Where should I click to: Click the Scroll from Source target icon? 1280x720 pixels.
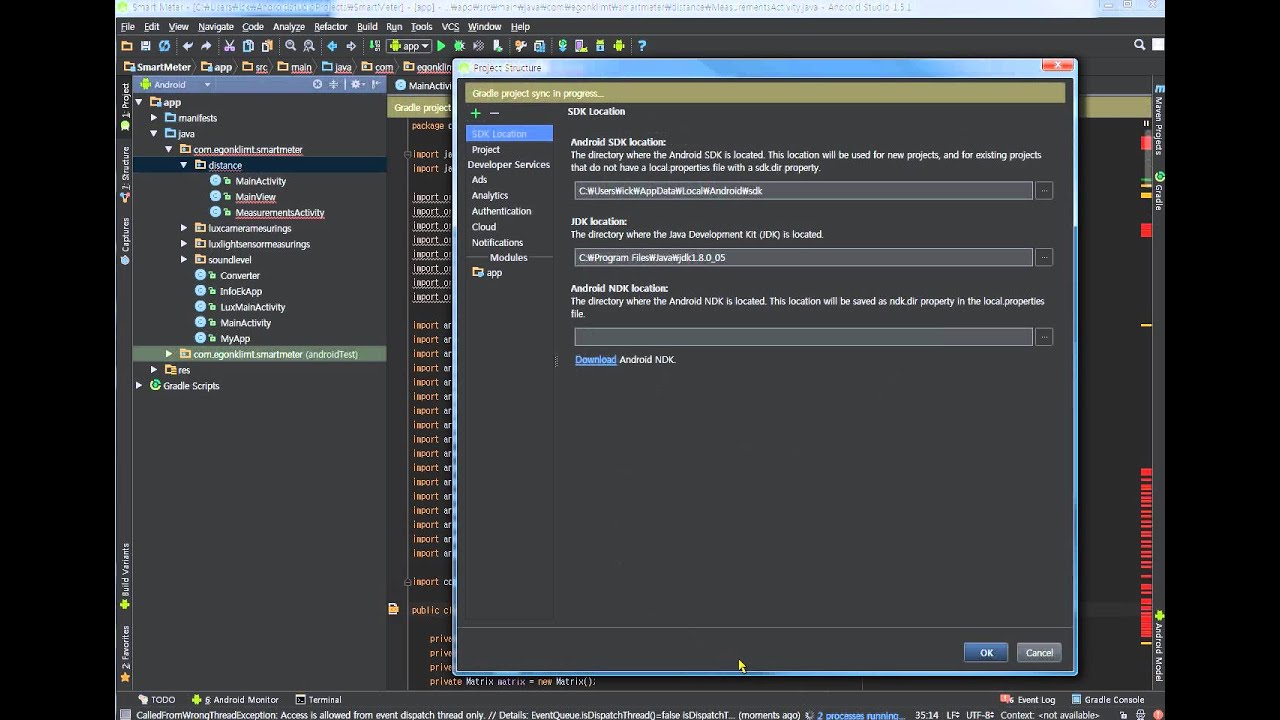coord(318,84)
